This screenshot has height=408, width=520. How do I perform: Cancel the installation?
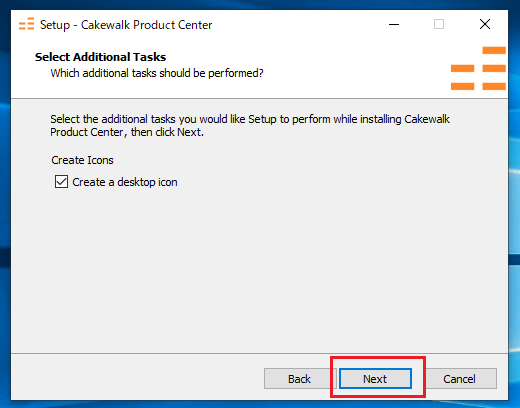459,379
